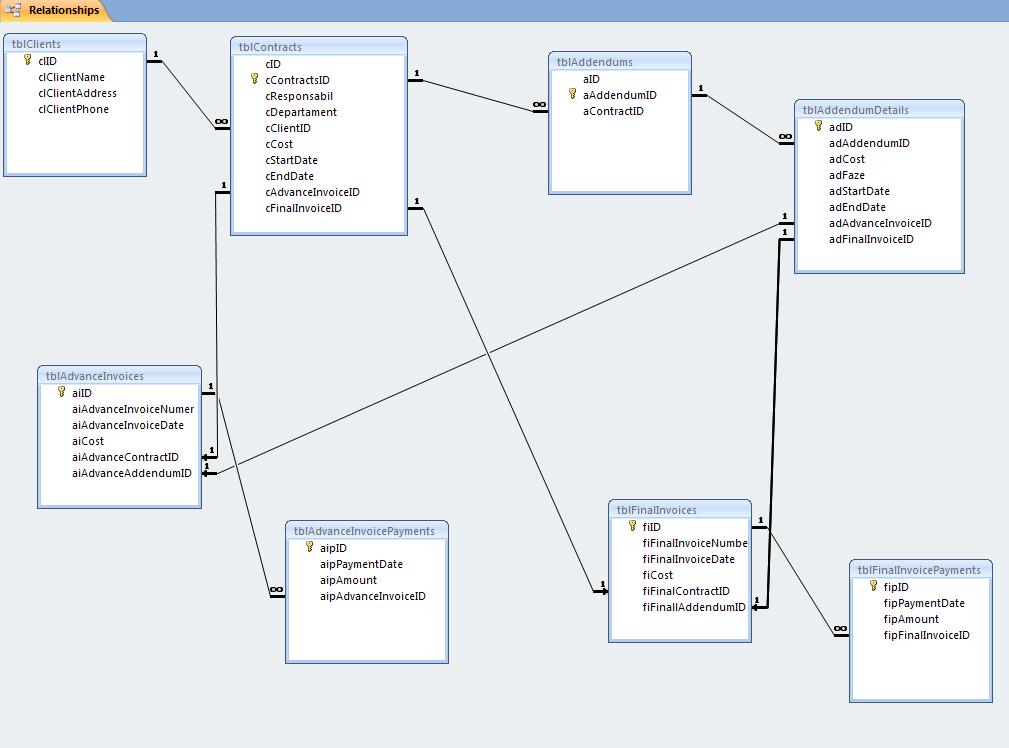Select the aiAdvanceInvoiceDate field
1009x748 pixels.
(x=128, y=425)
